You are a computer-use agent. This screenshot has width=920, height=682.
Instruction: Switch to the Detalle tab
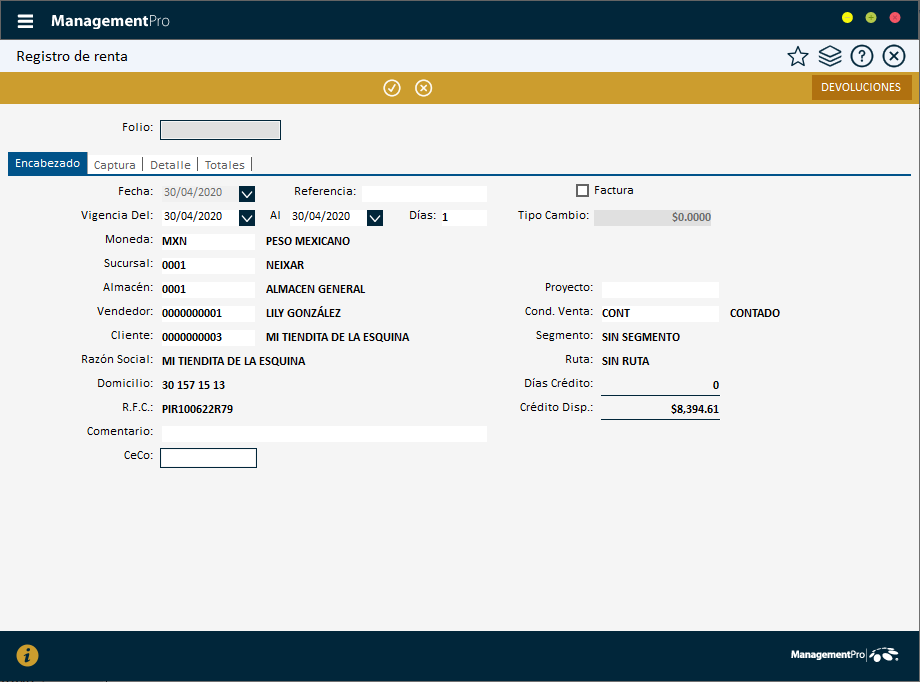coord(170,165)
